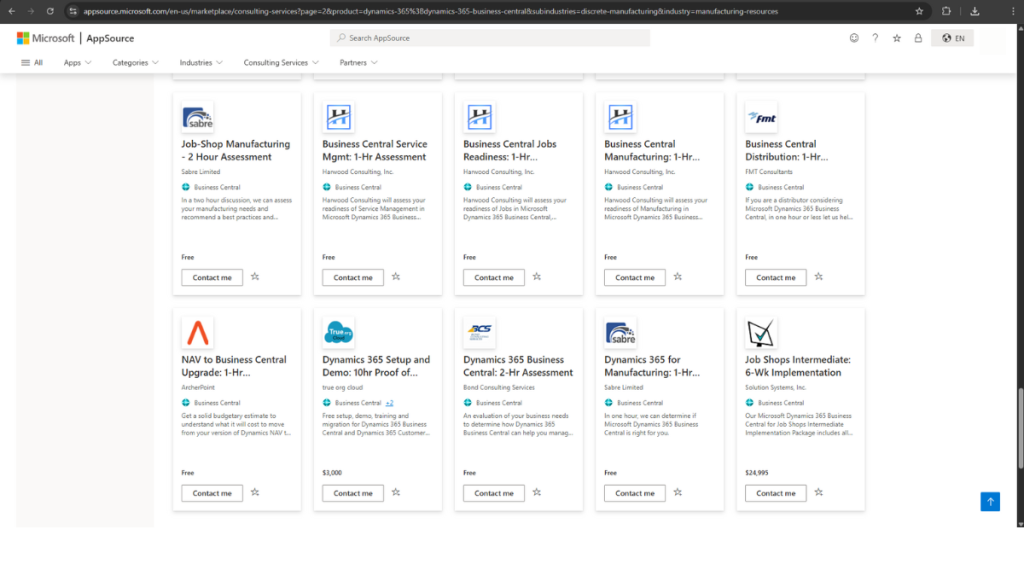Screen dimensions: 1024x576
Task: Expand the Consulting Services dropdown
Action: (281, 63)
